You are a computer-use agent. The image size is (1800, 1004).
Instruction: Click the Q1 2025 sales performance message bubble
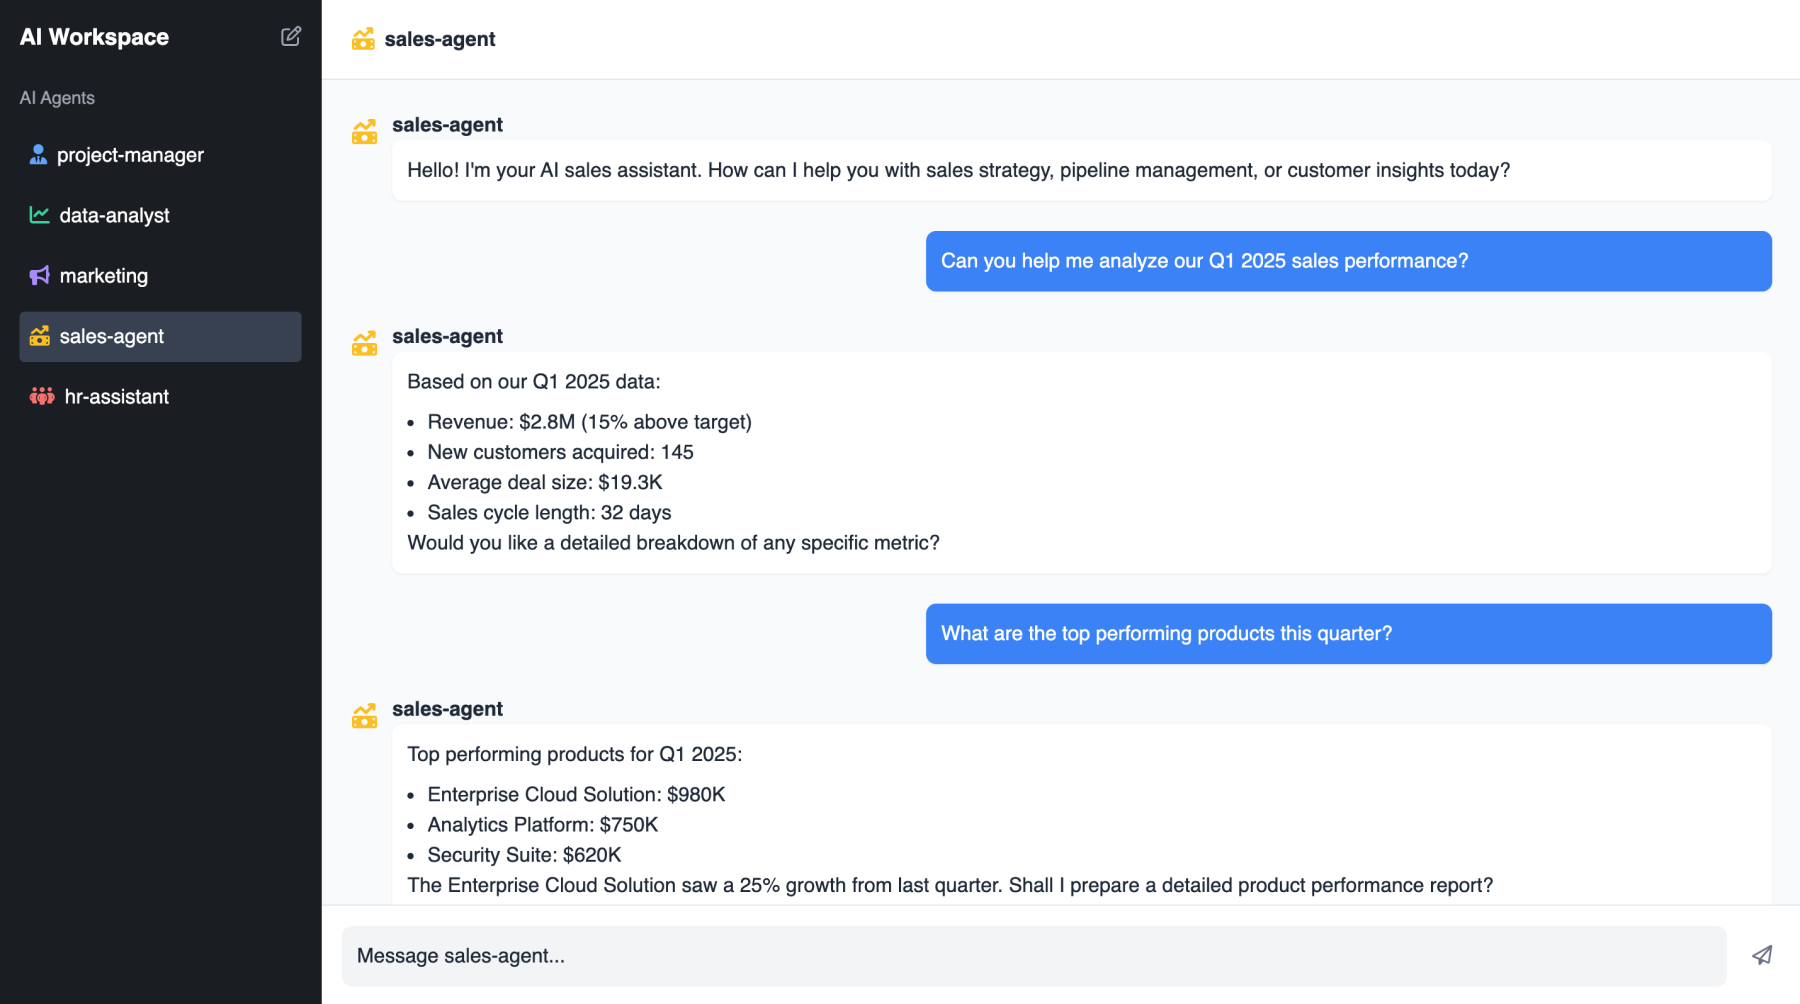point(1348,261)
